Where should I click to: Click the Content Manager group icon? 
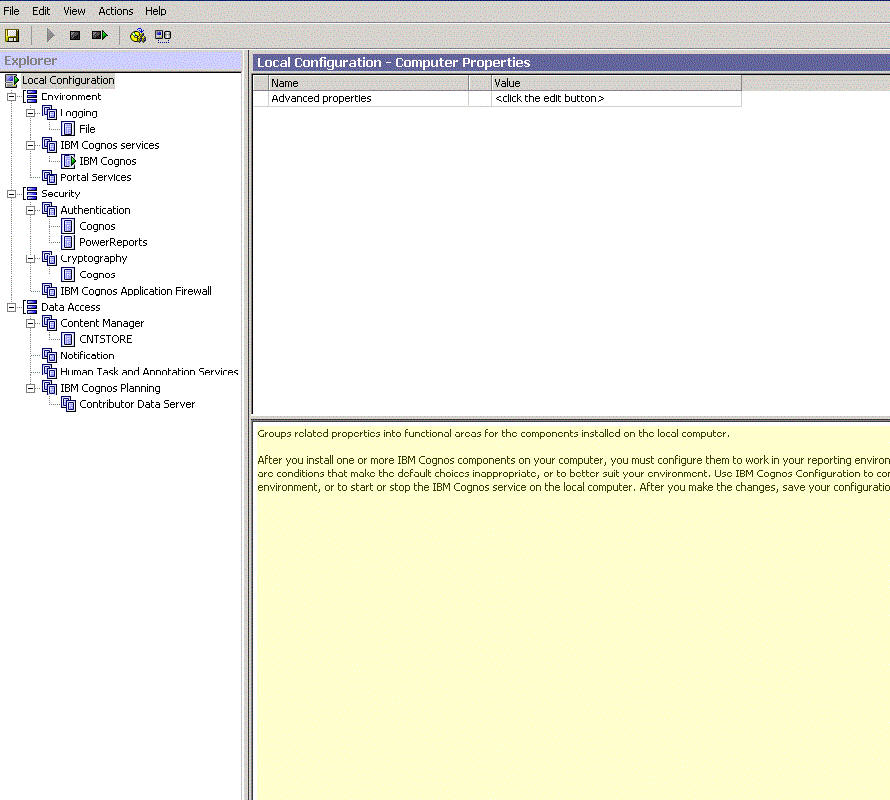49,324
